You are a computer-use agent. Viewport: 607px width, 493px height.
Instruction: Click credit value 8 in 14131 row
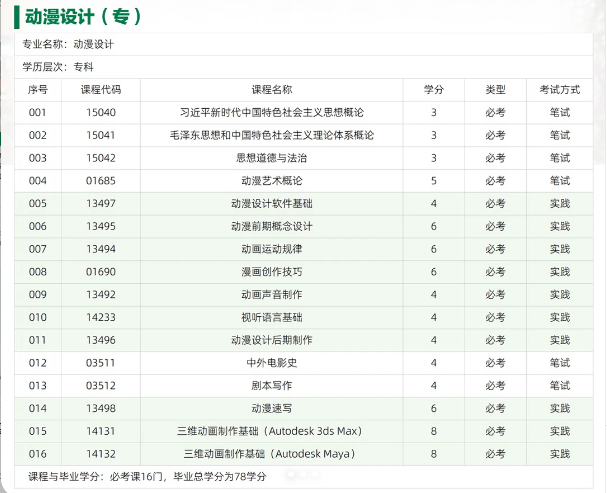click(434, 431)
